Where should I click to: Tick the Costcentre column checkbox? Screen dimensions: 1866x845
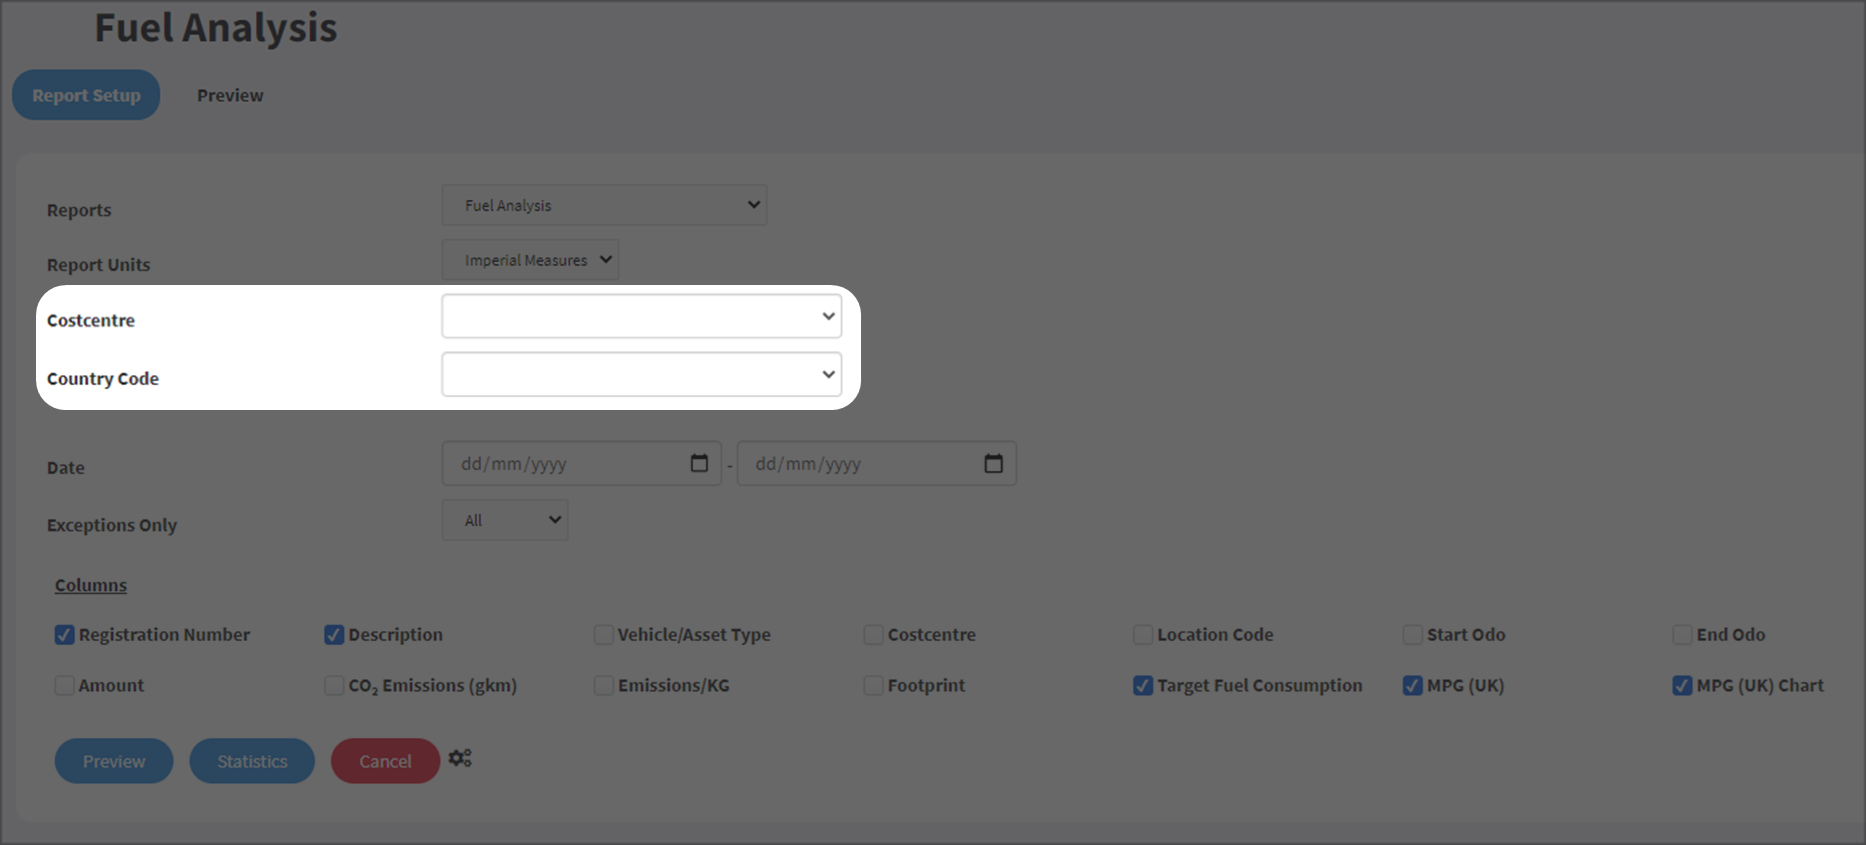(873, 635)
